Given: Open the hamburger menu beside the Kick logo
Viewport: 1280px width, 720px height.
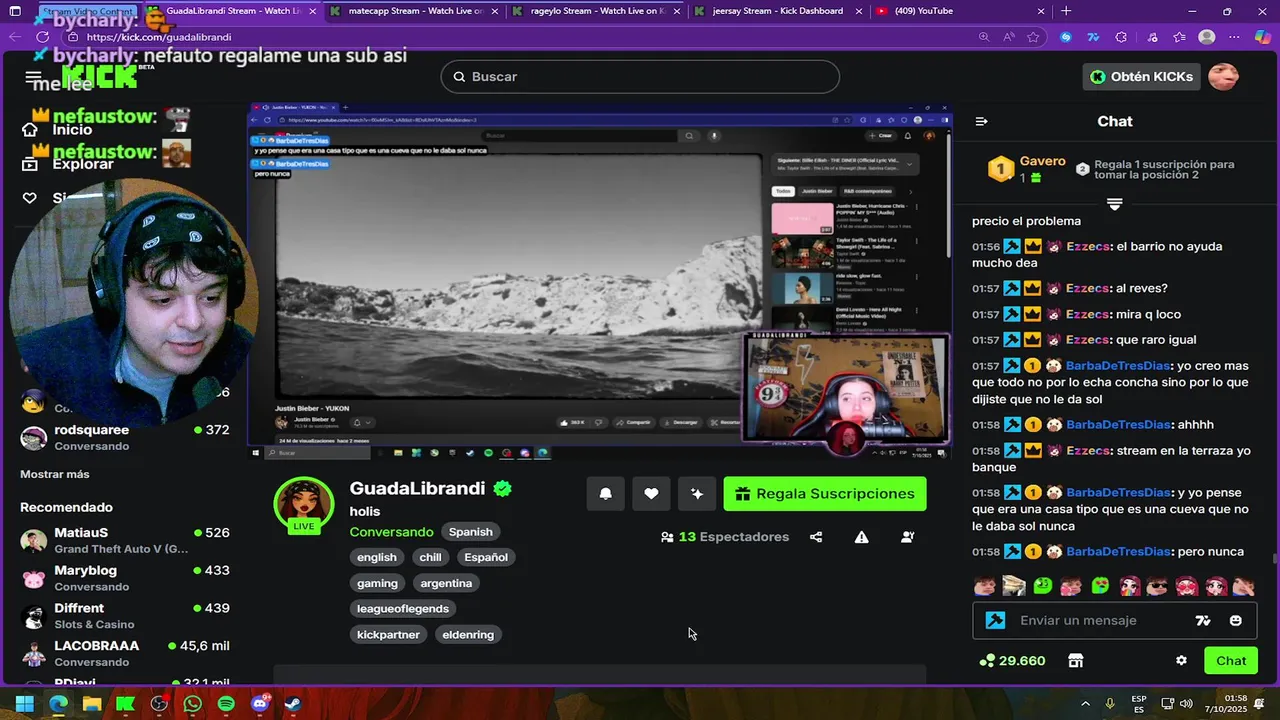Looking at the screenshot, I should coord(33,77).
